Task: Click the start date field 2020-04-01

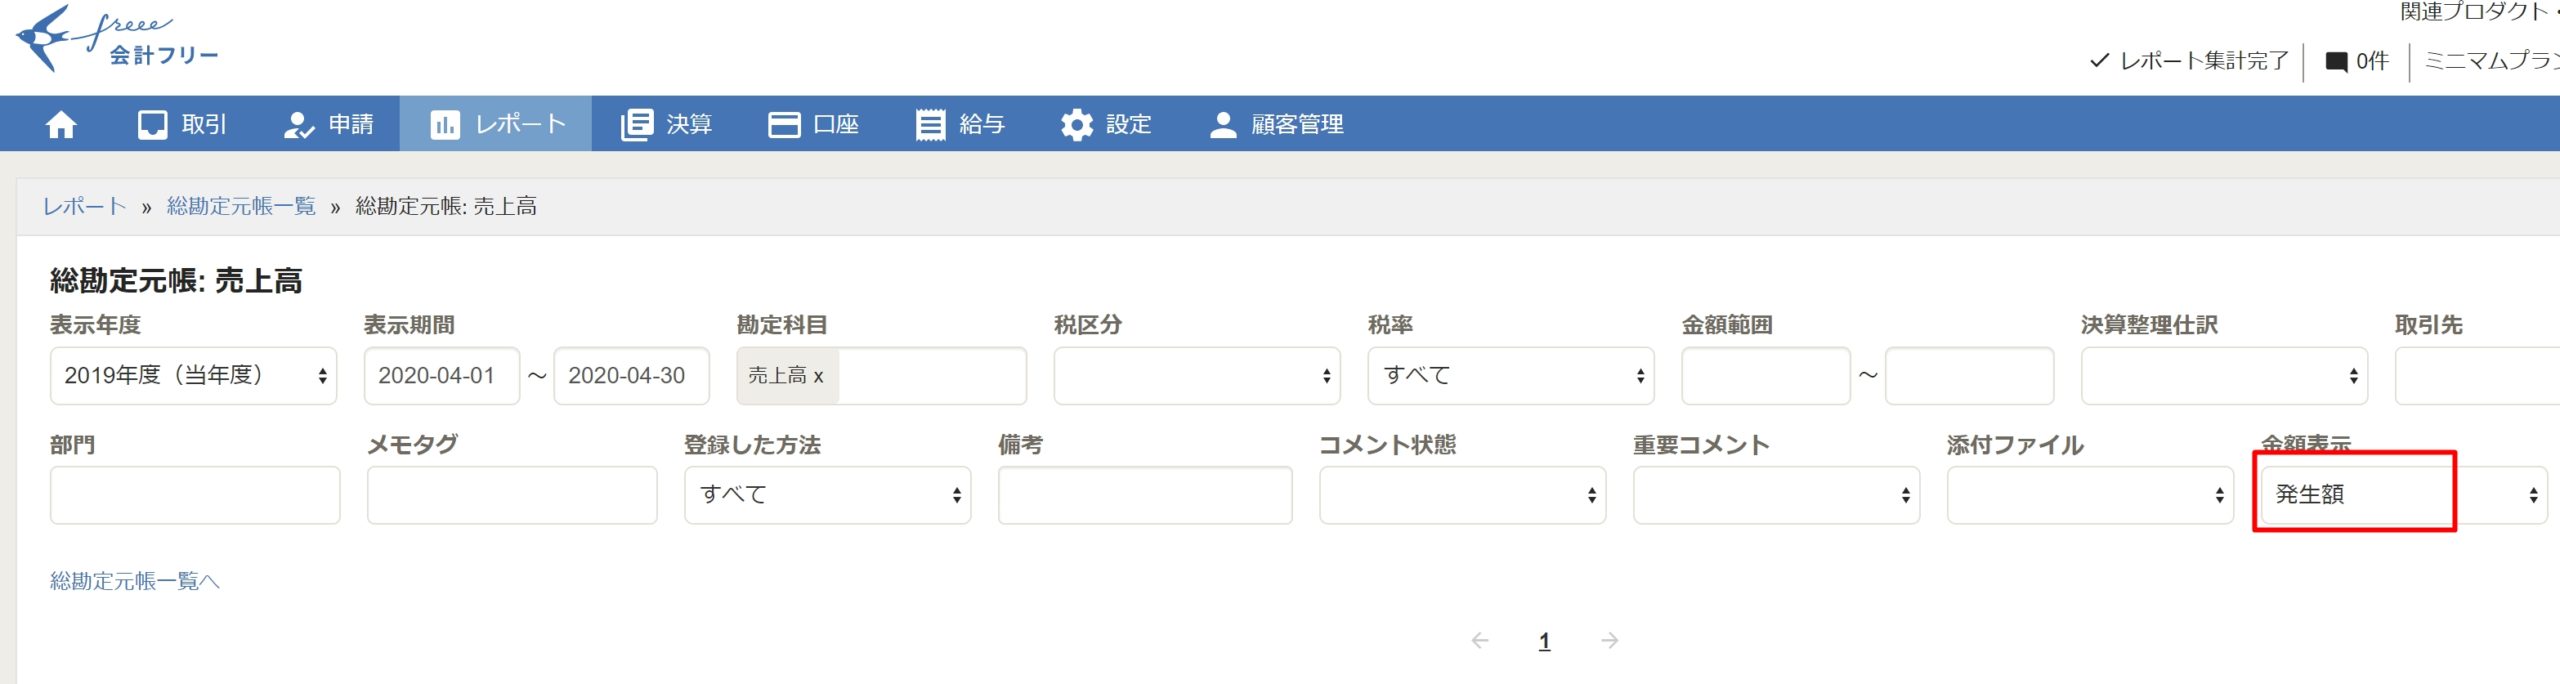Action: pos(442,376)
